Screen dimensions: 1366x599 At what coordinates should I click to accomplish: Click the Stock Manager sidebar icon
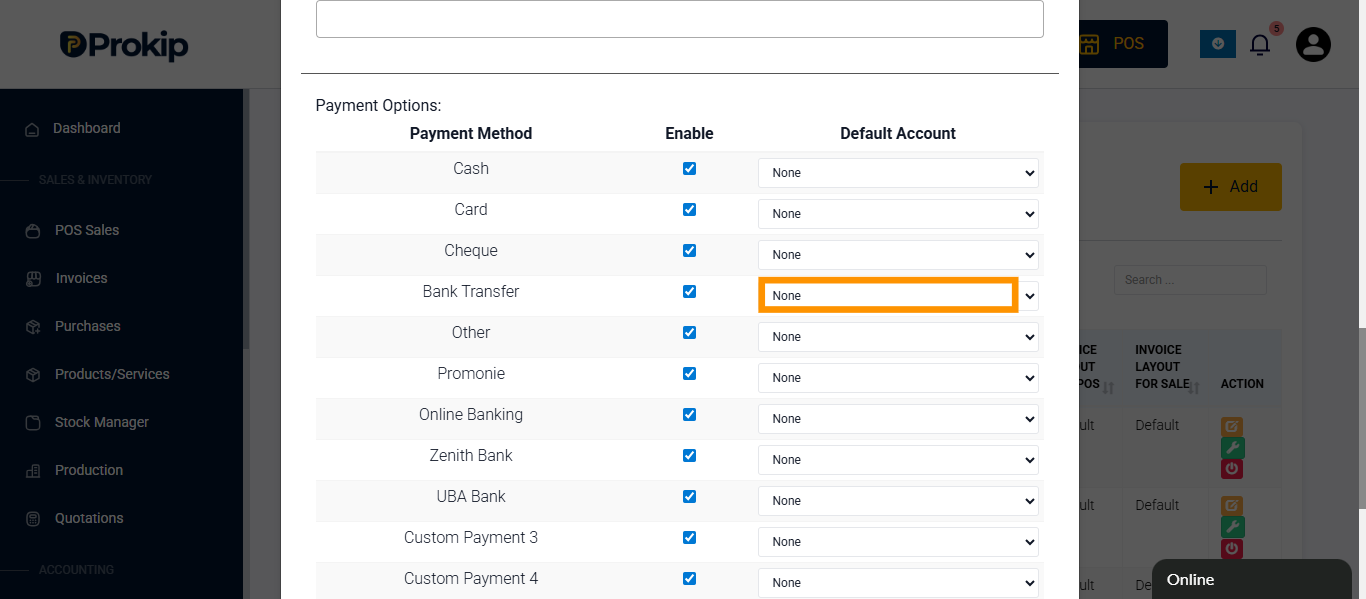pyautogui.click(x=34, y=423)
